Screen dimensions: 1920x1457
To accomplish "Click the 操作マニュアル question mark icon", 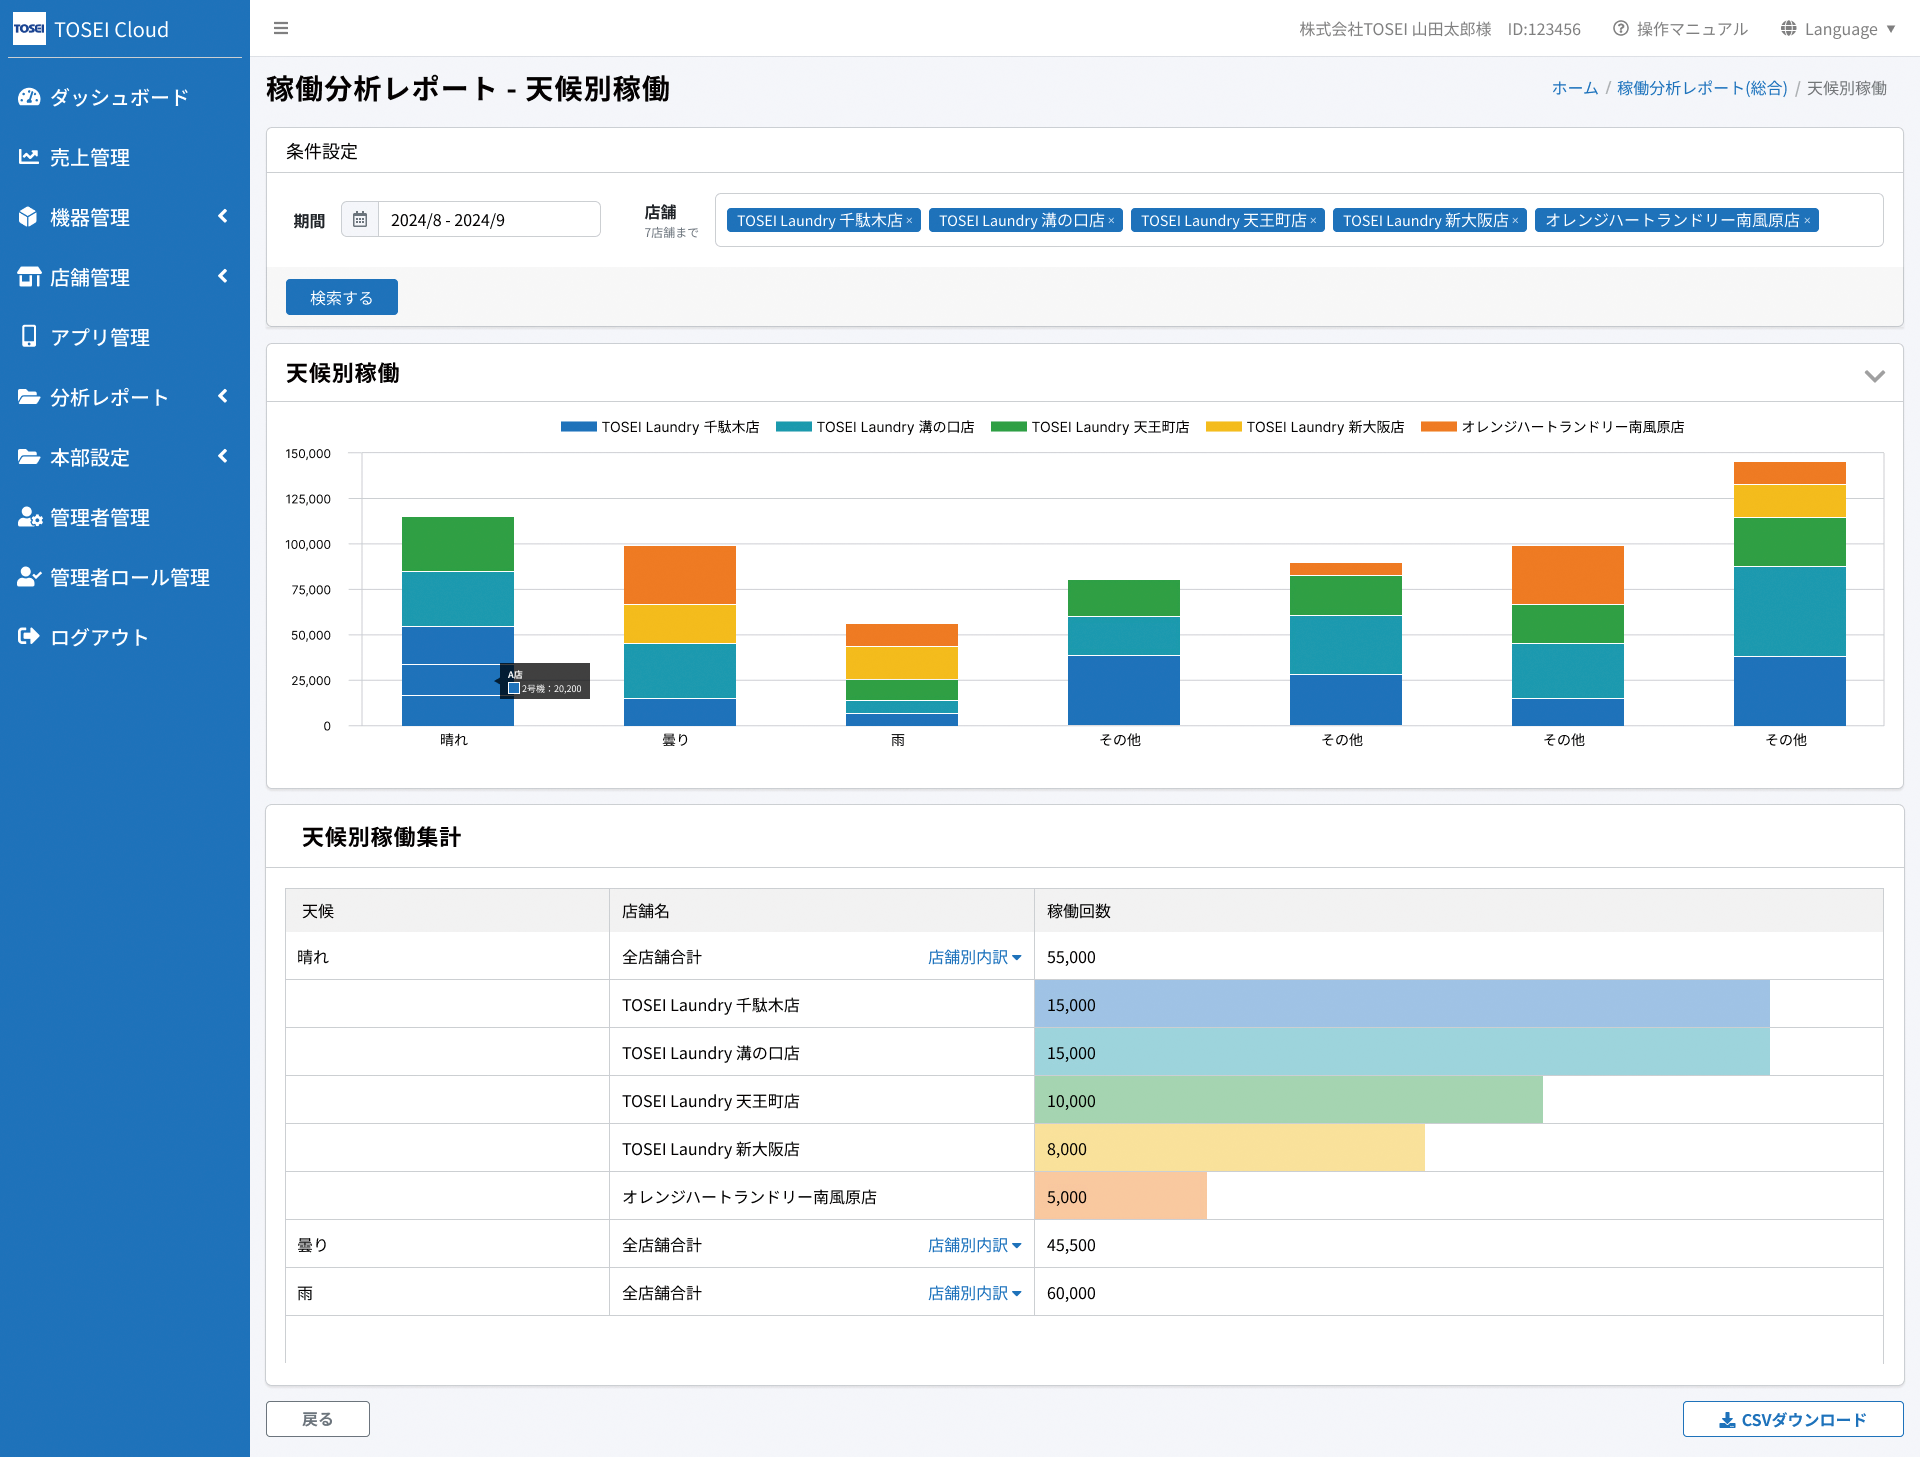I will [1621, 28].
